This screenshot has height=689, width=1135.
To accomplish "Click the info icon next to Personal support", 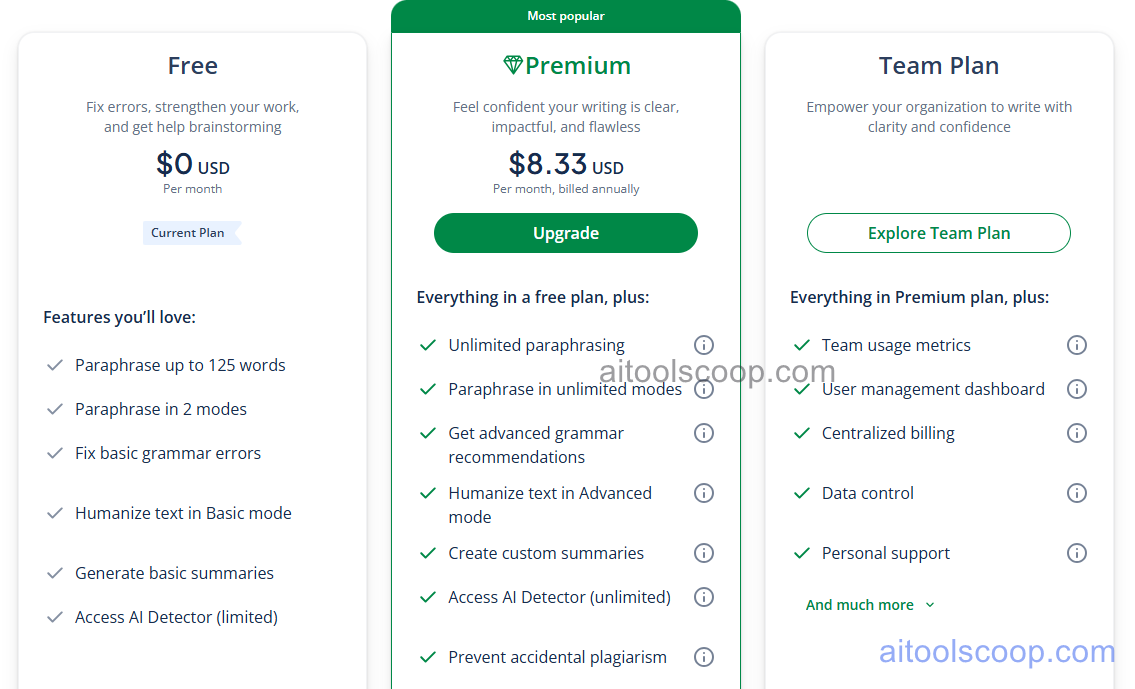I will coord(1077,553).
